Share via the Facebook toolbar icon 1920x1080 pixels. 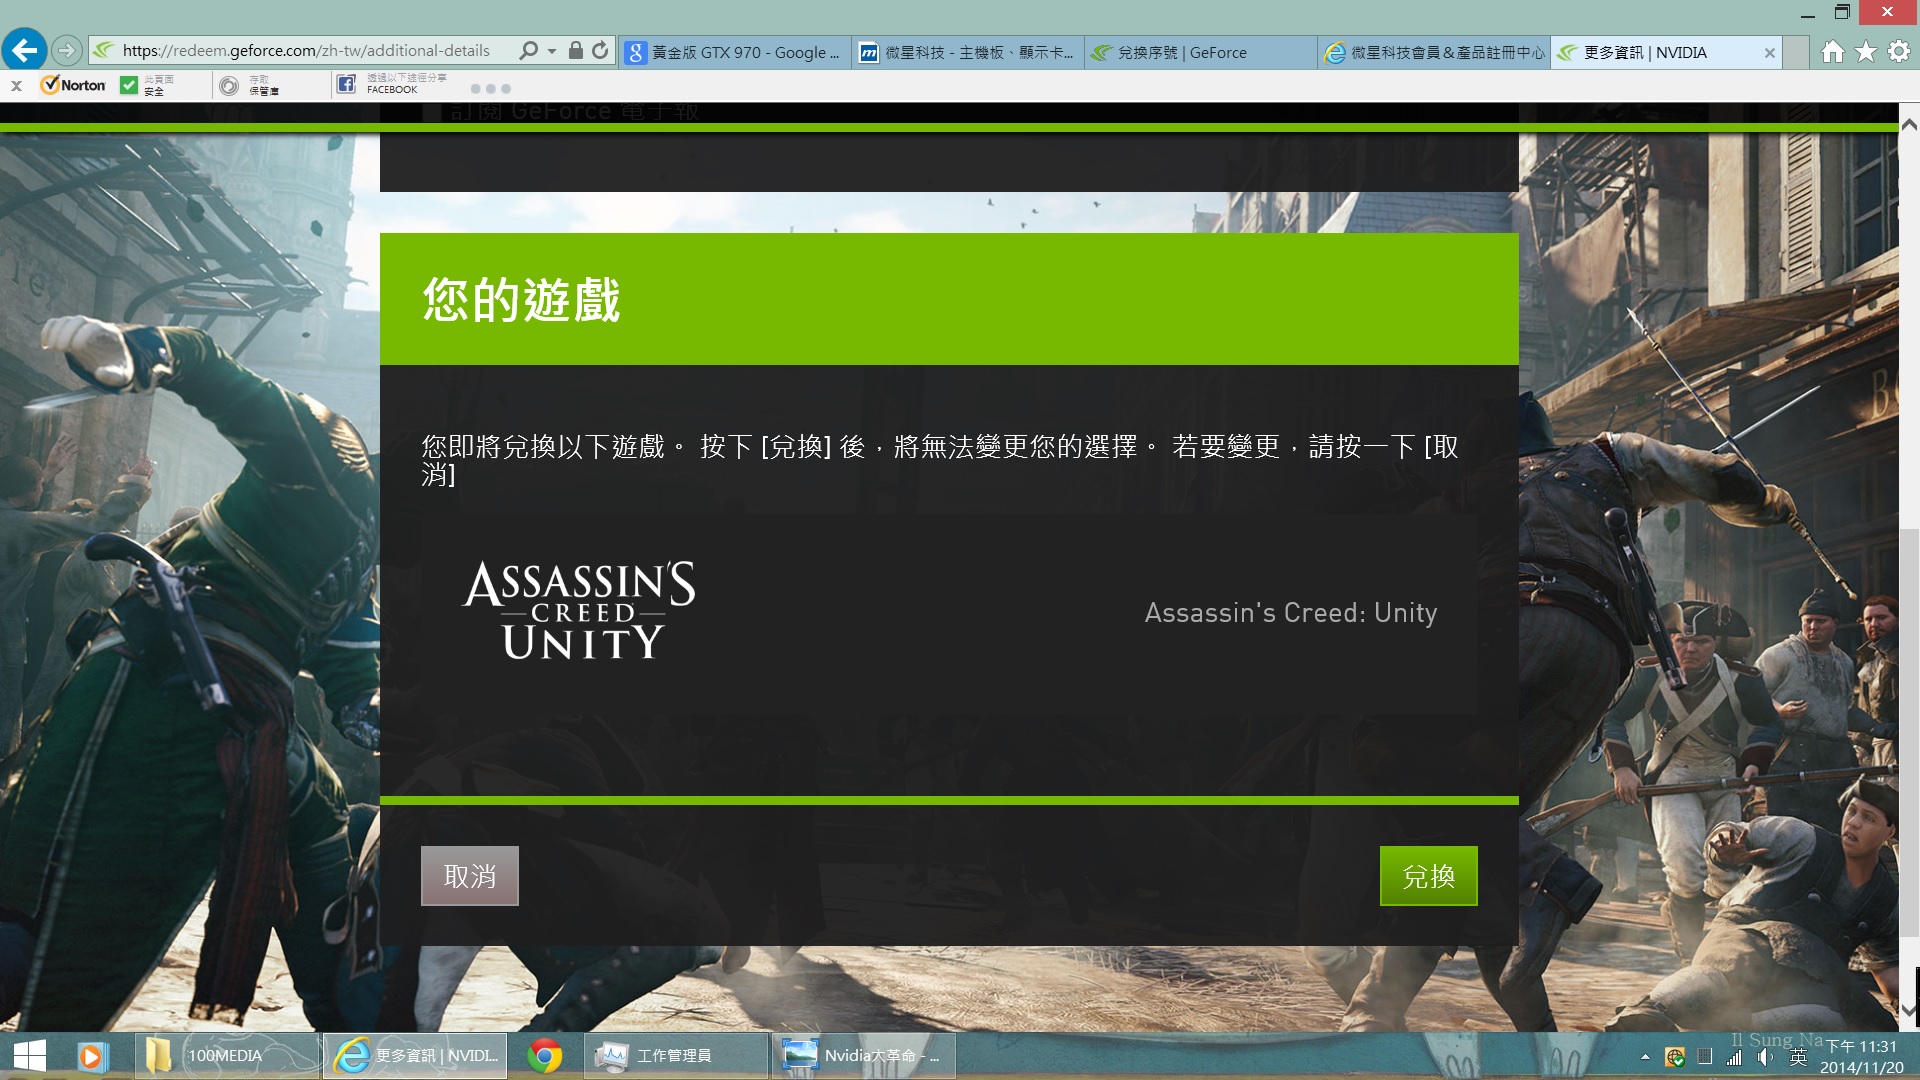point(346,84)
